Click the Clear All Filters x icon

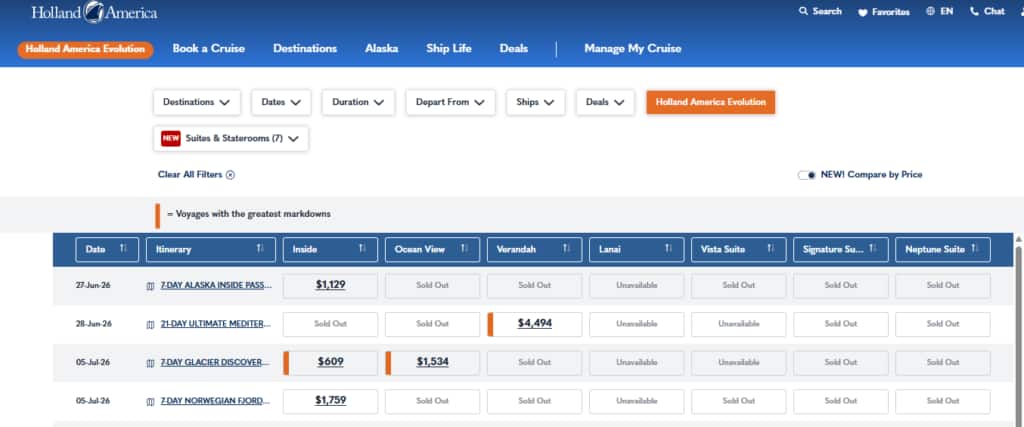(x=231, y=175)
